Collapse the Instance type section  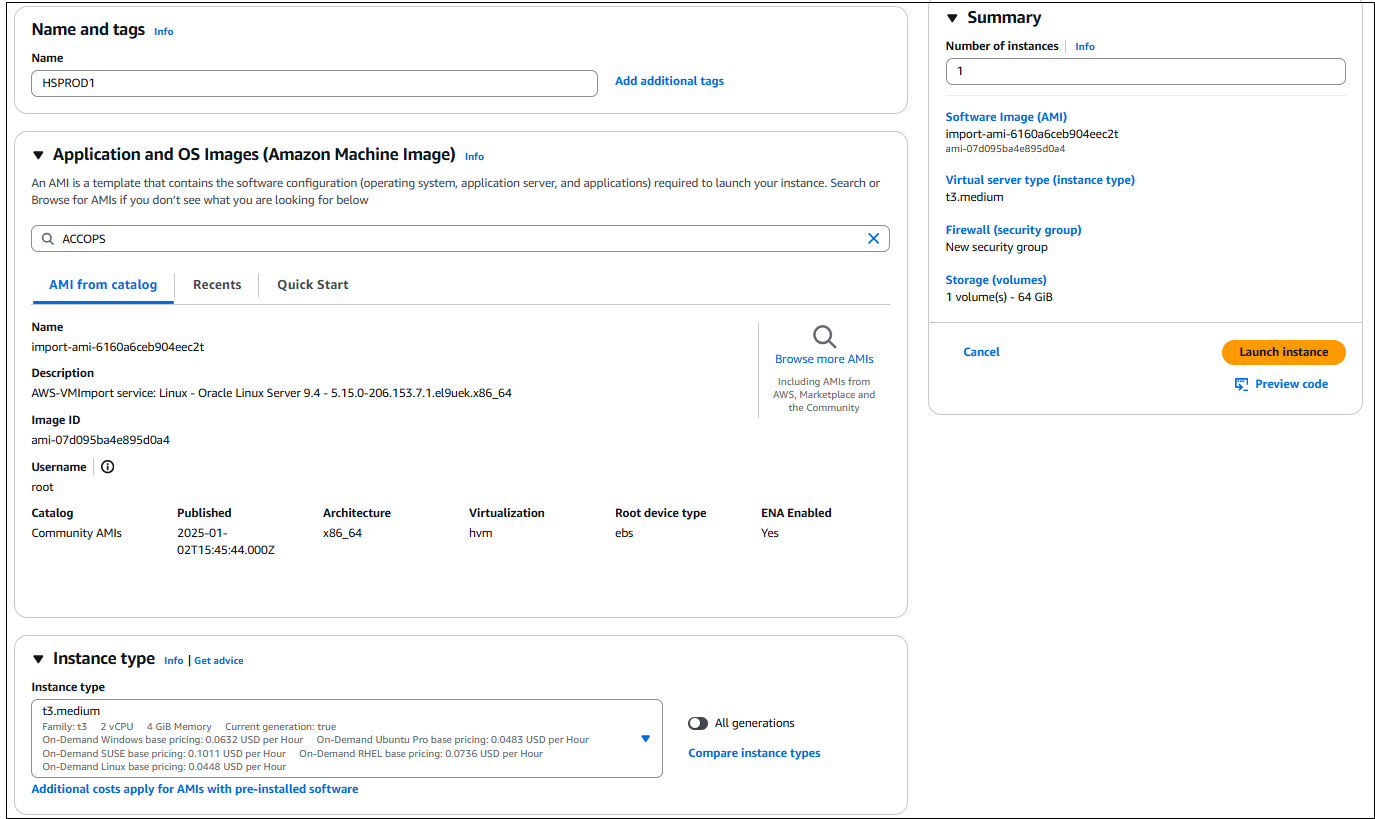(38, 658)
